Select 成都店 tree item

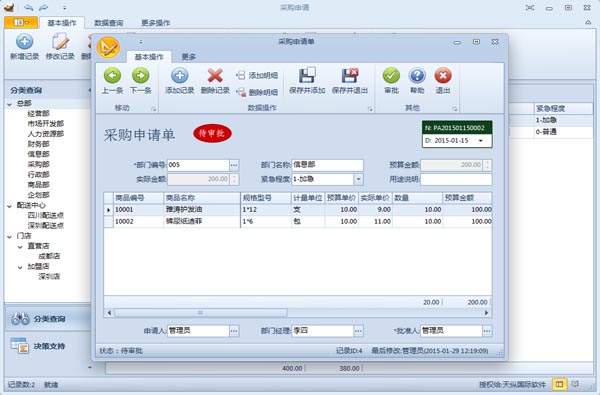(49, 256)
